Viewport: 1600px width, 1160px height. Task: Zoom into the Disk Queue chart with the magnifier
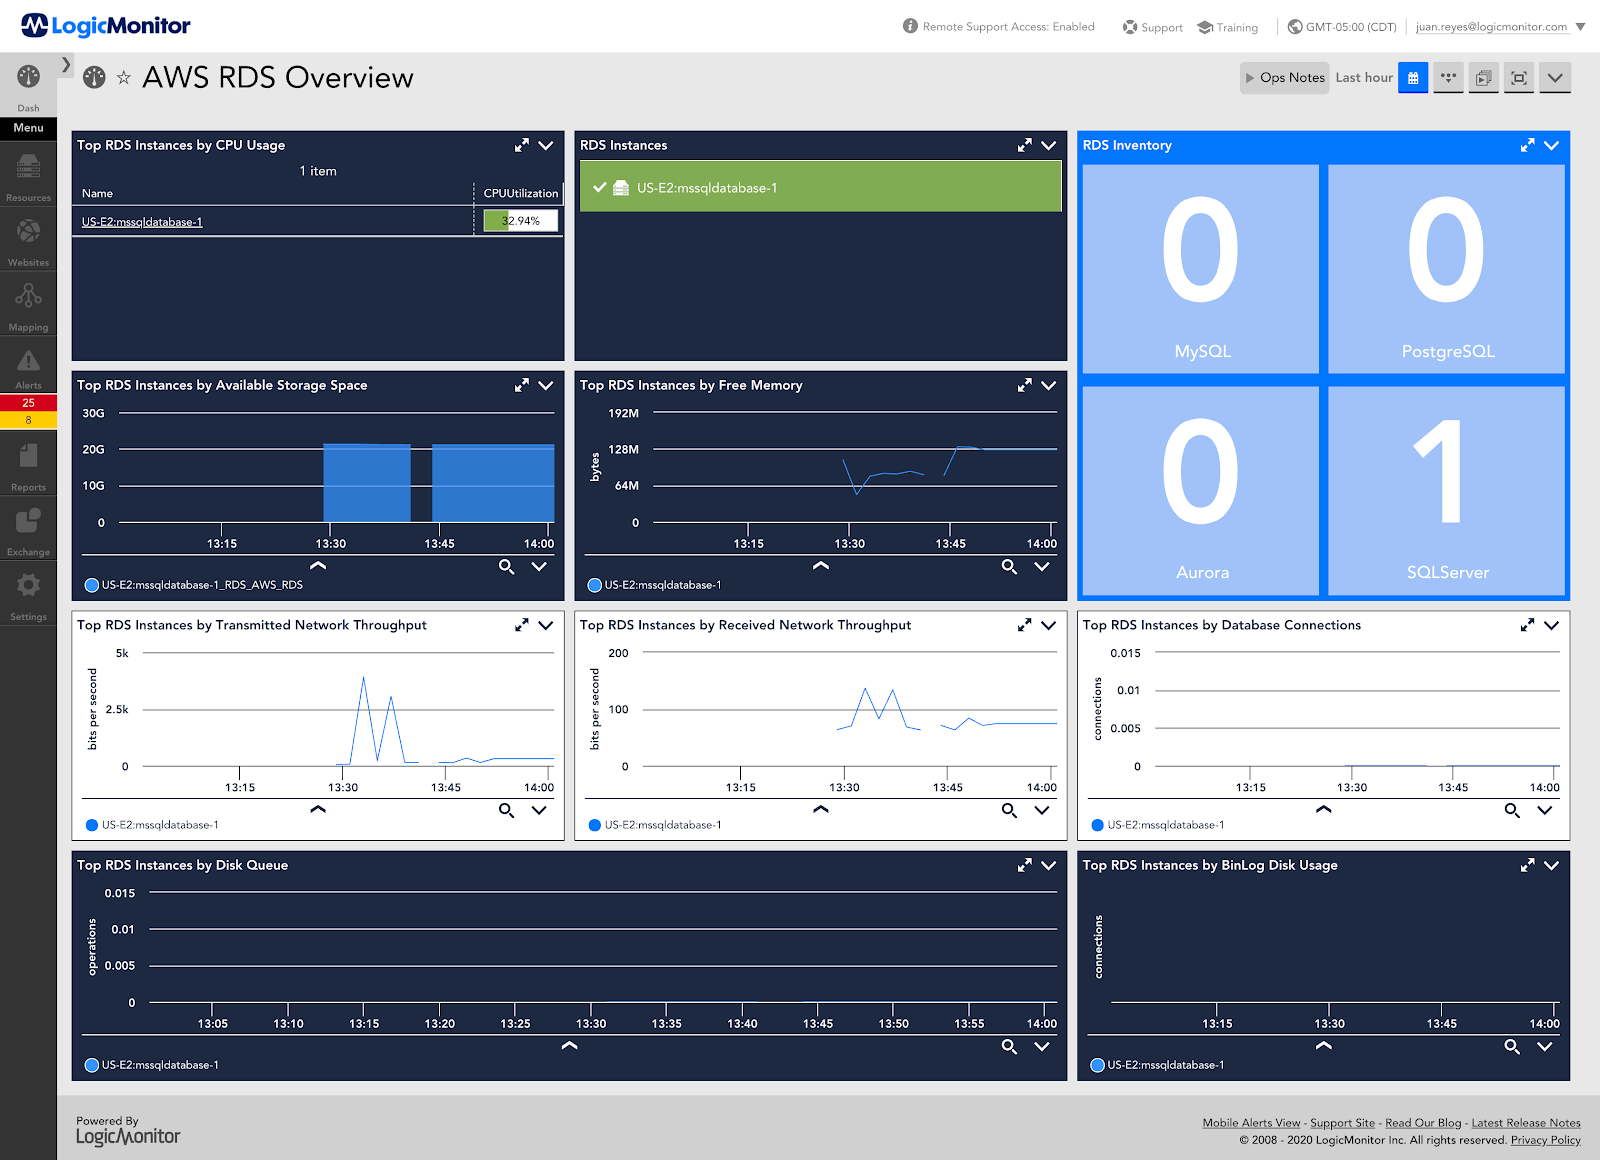click(1009, 1046)
